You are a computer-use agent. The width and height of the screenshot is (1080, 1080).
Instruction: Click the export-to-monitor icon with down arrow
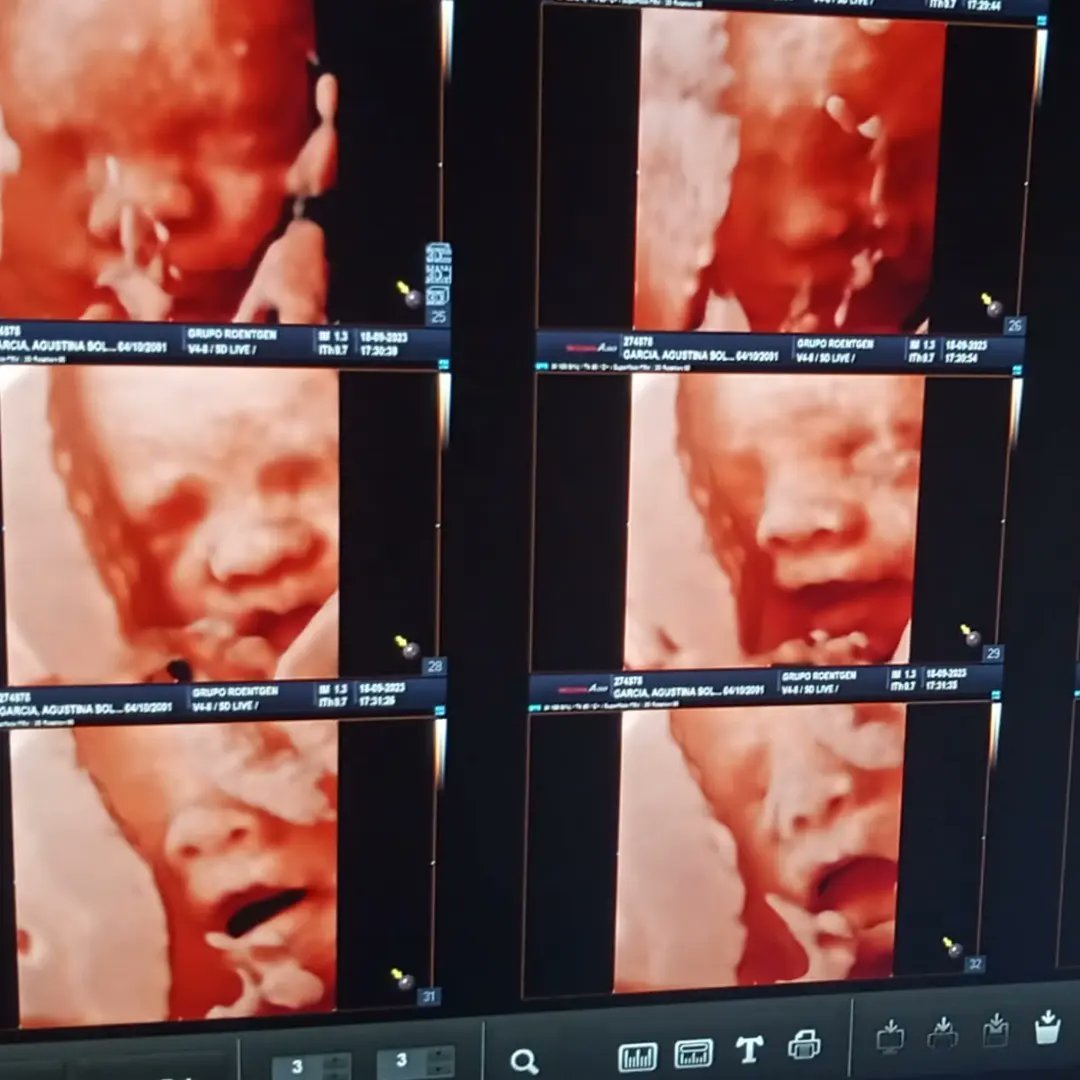pos(890,1035)
